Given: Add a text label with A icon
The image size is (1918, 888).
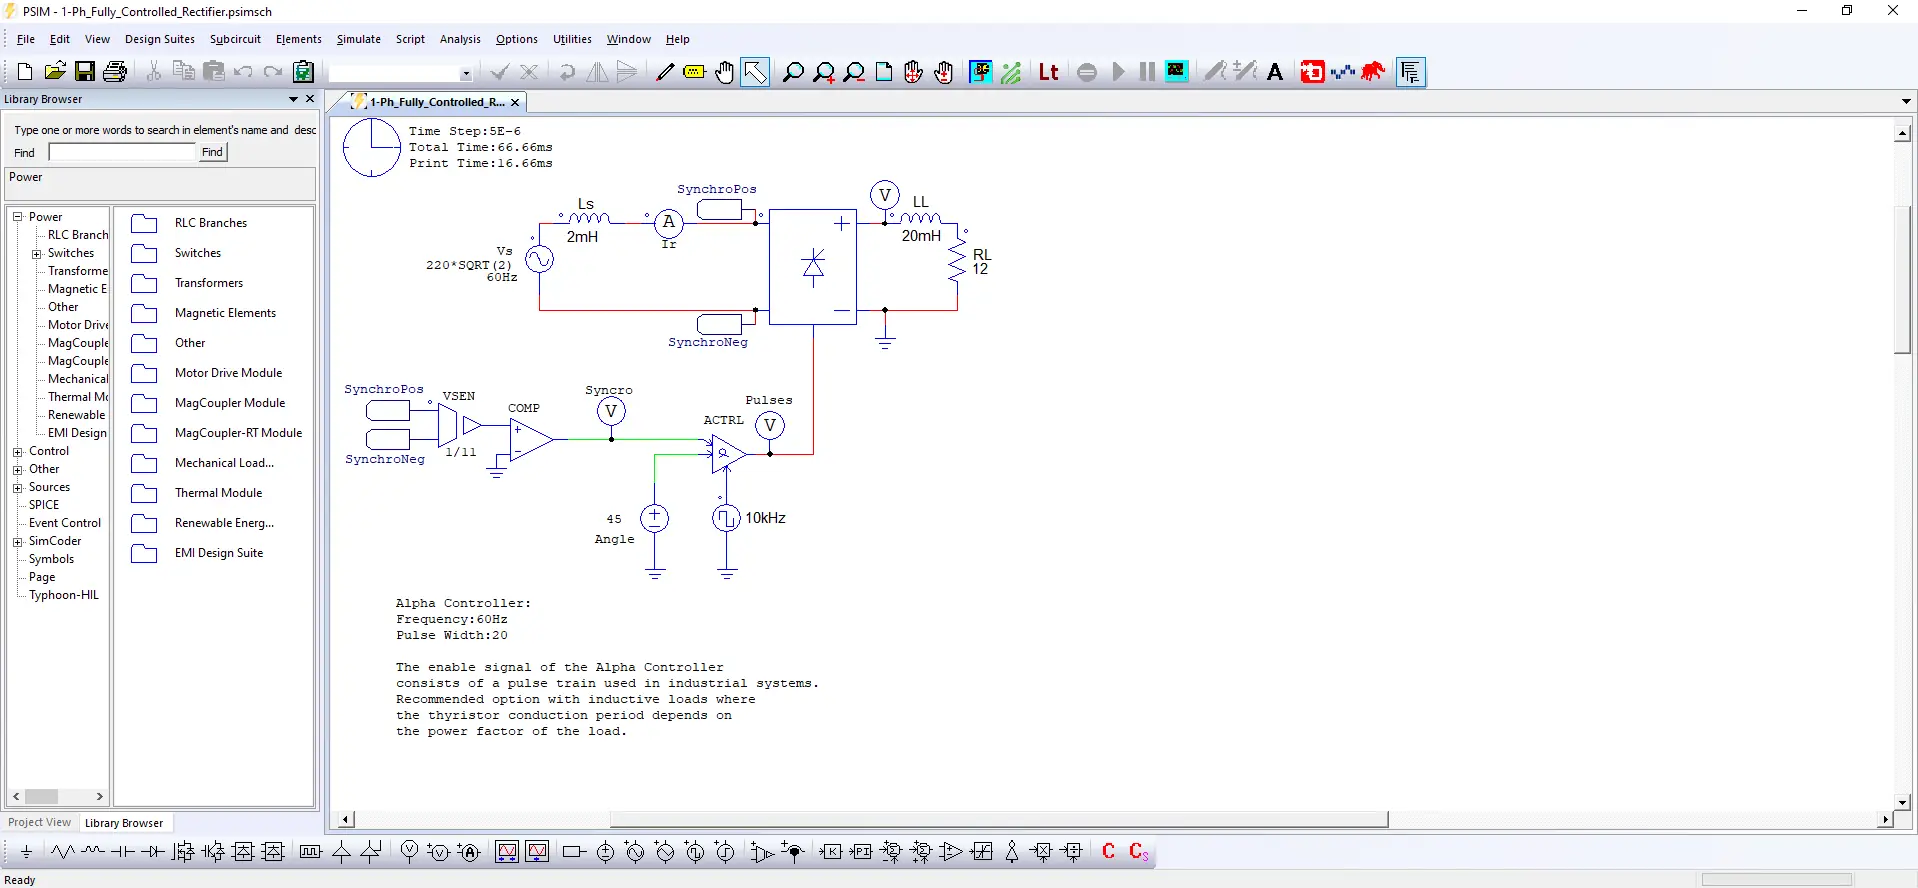Looking at the screenshot, I should [x=1275, y=72].
